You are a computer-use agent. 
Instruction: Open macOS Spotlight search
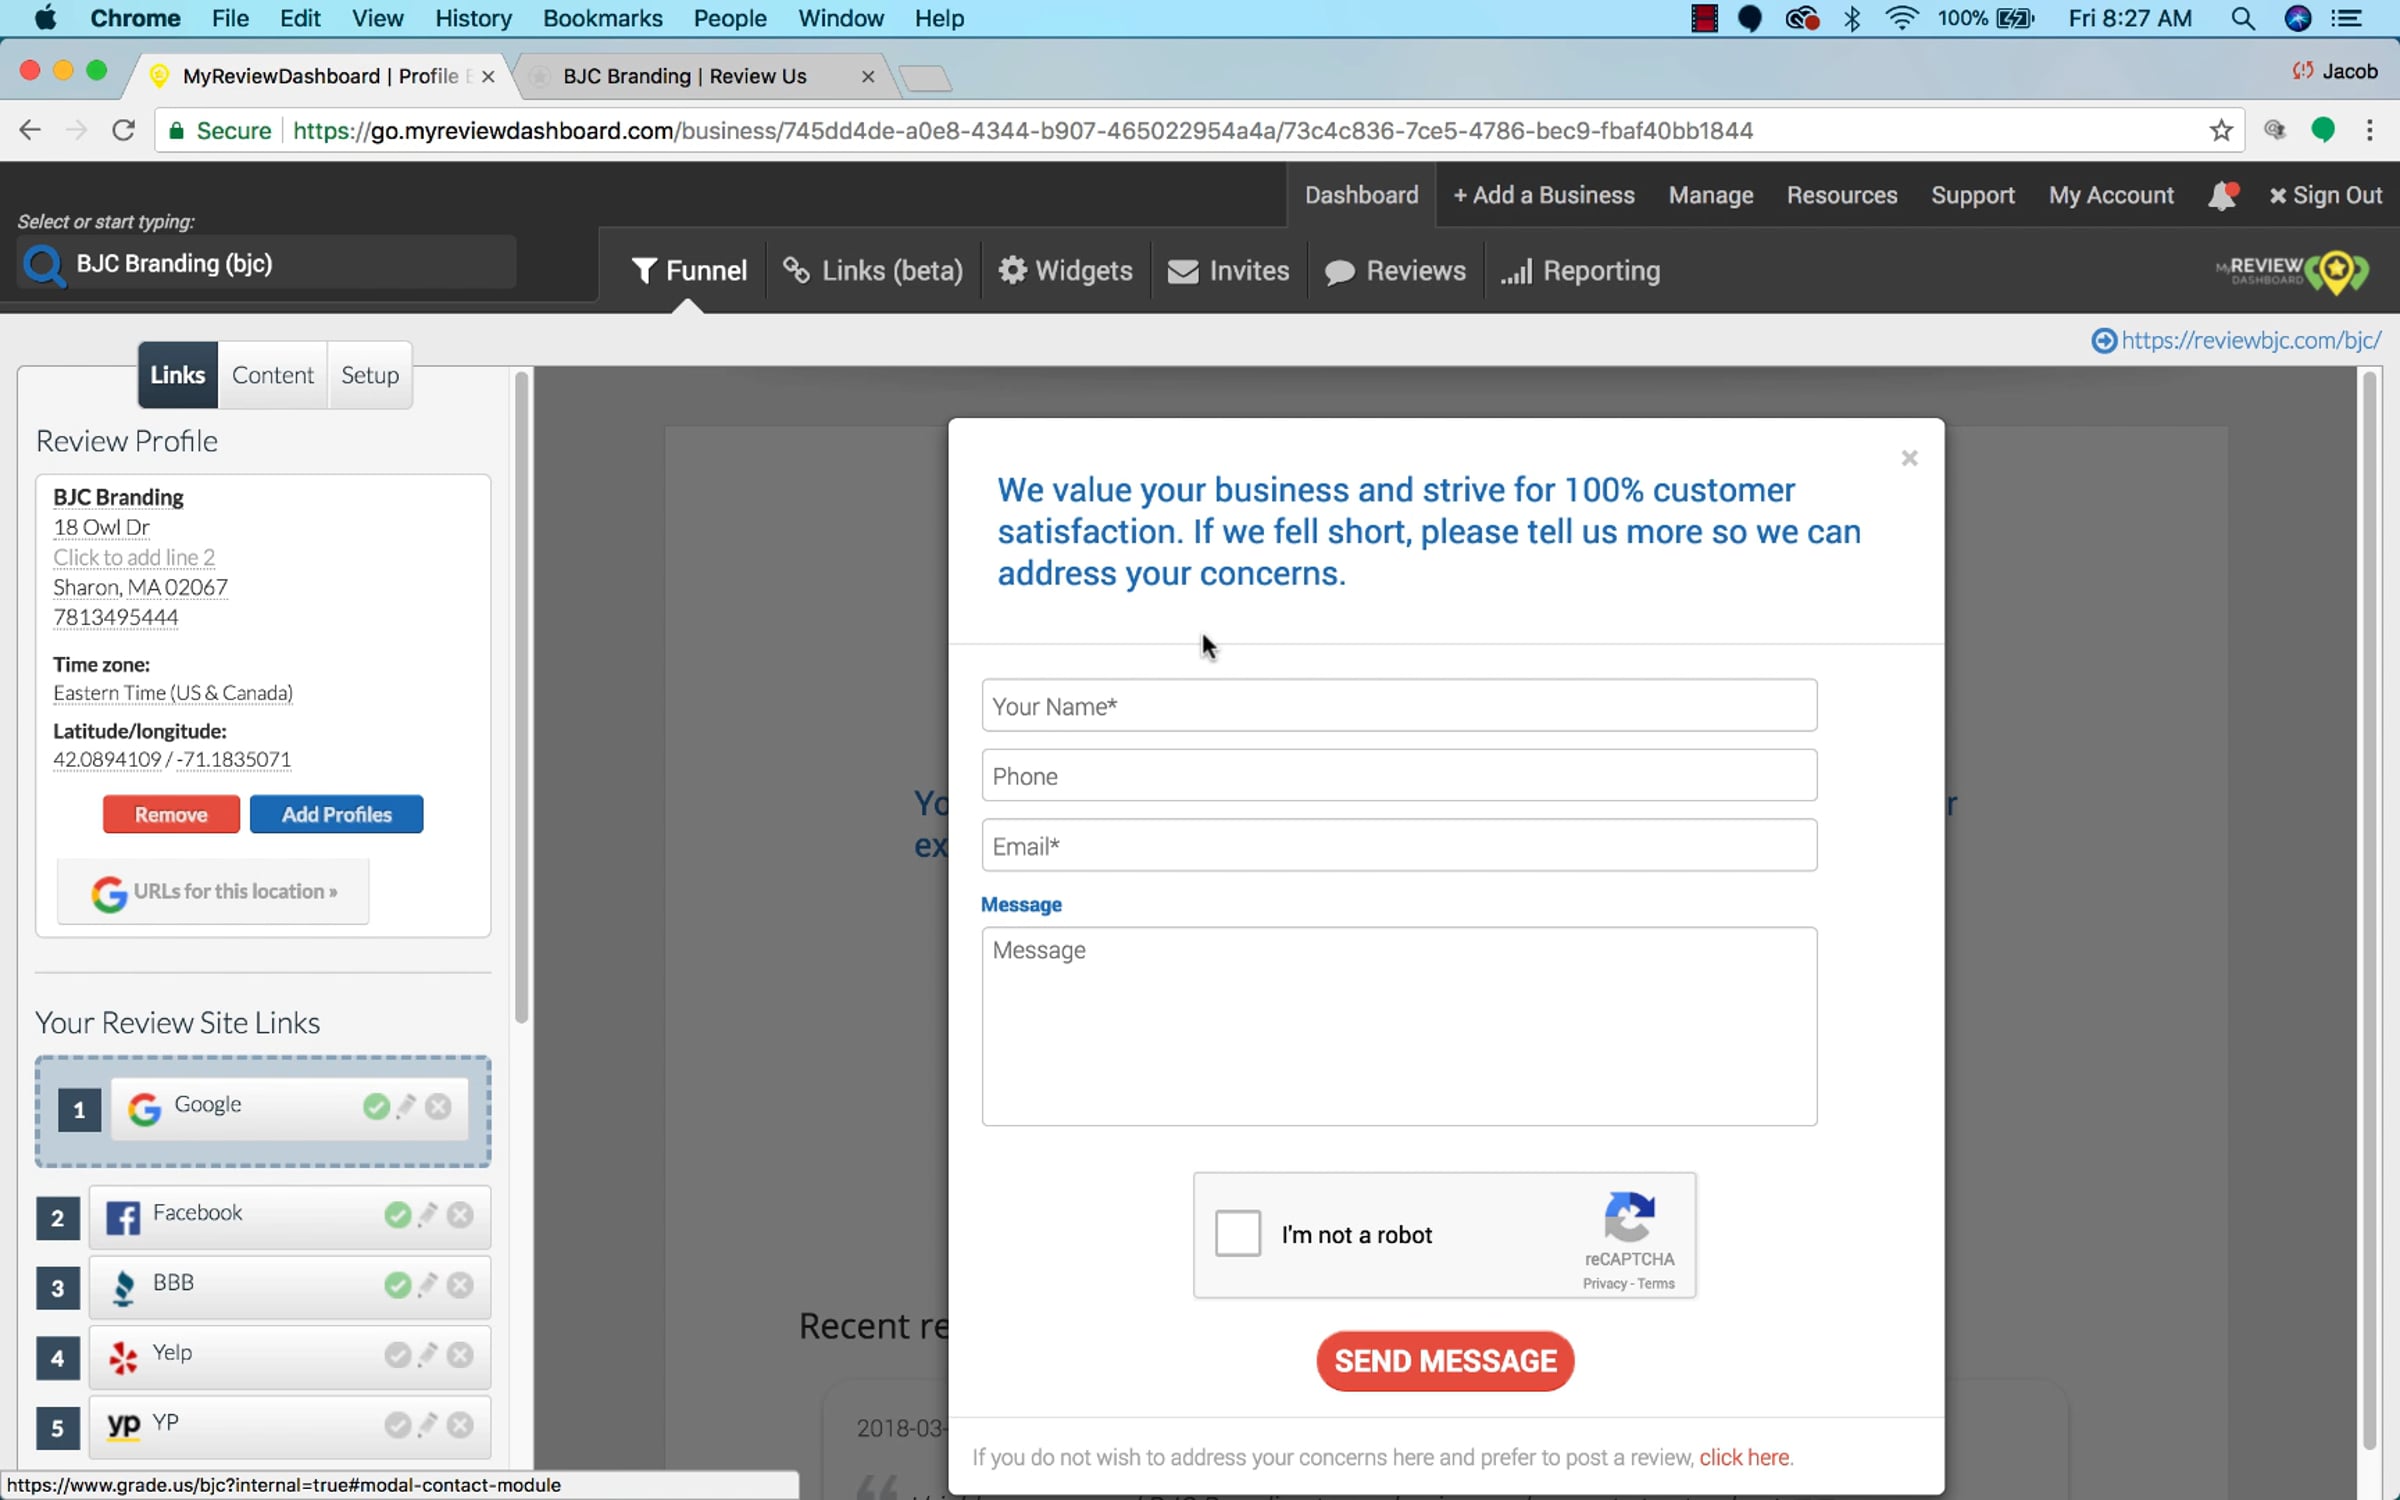click(x=2243, y=18)
